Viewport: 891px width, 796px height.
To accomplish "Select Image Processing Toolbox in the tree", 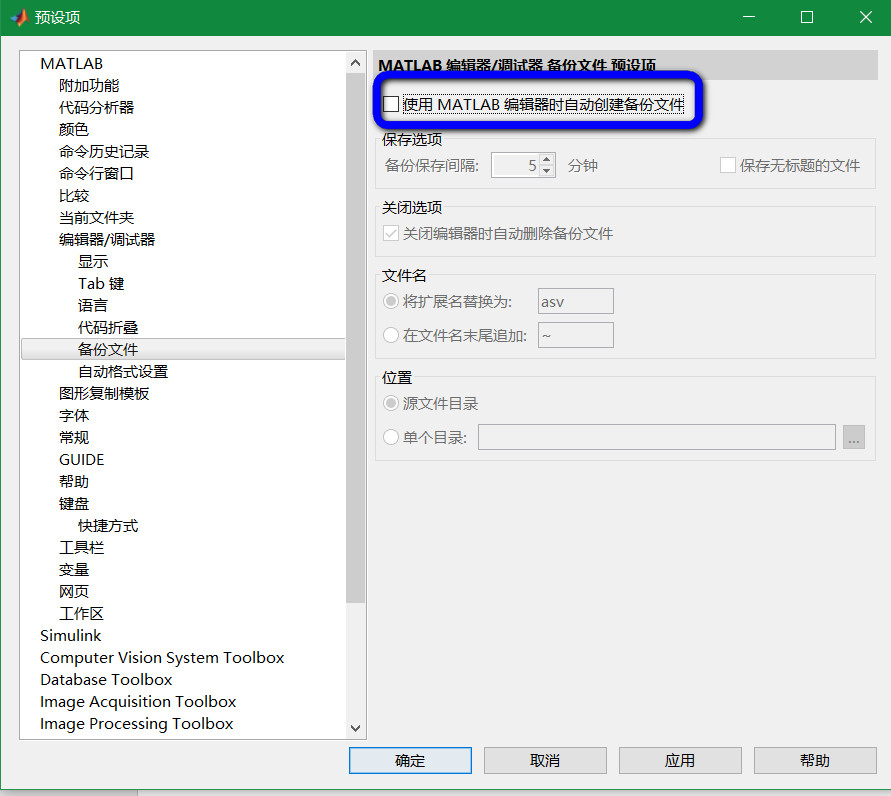I will [x=136, y=724].
